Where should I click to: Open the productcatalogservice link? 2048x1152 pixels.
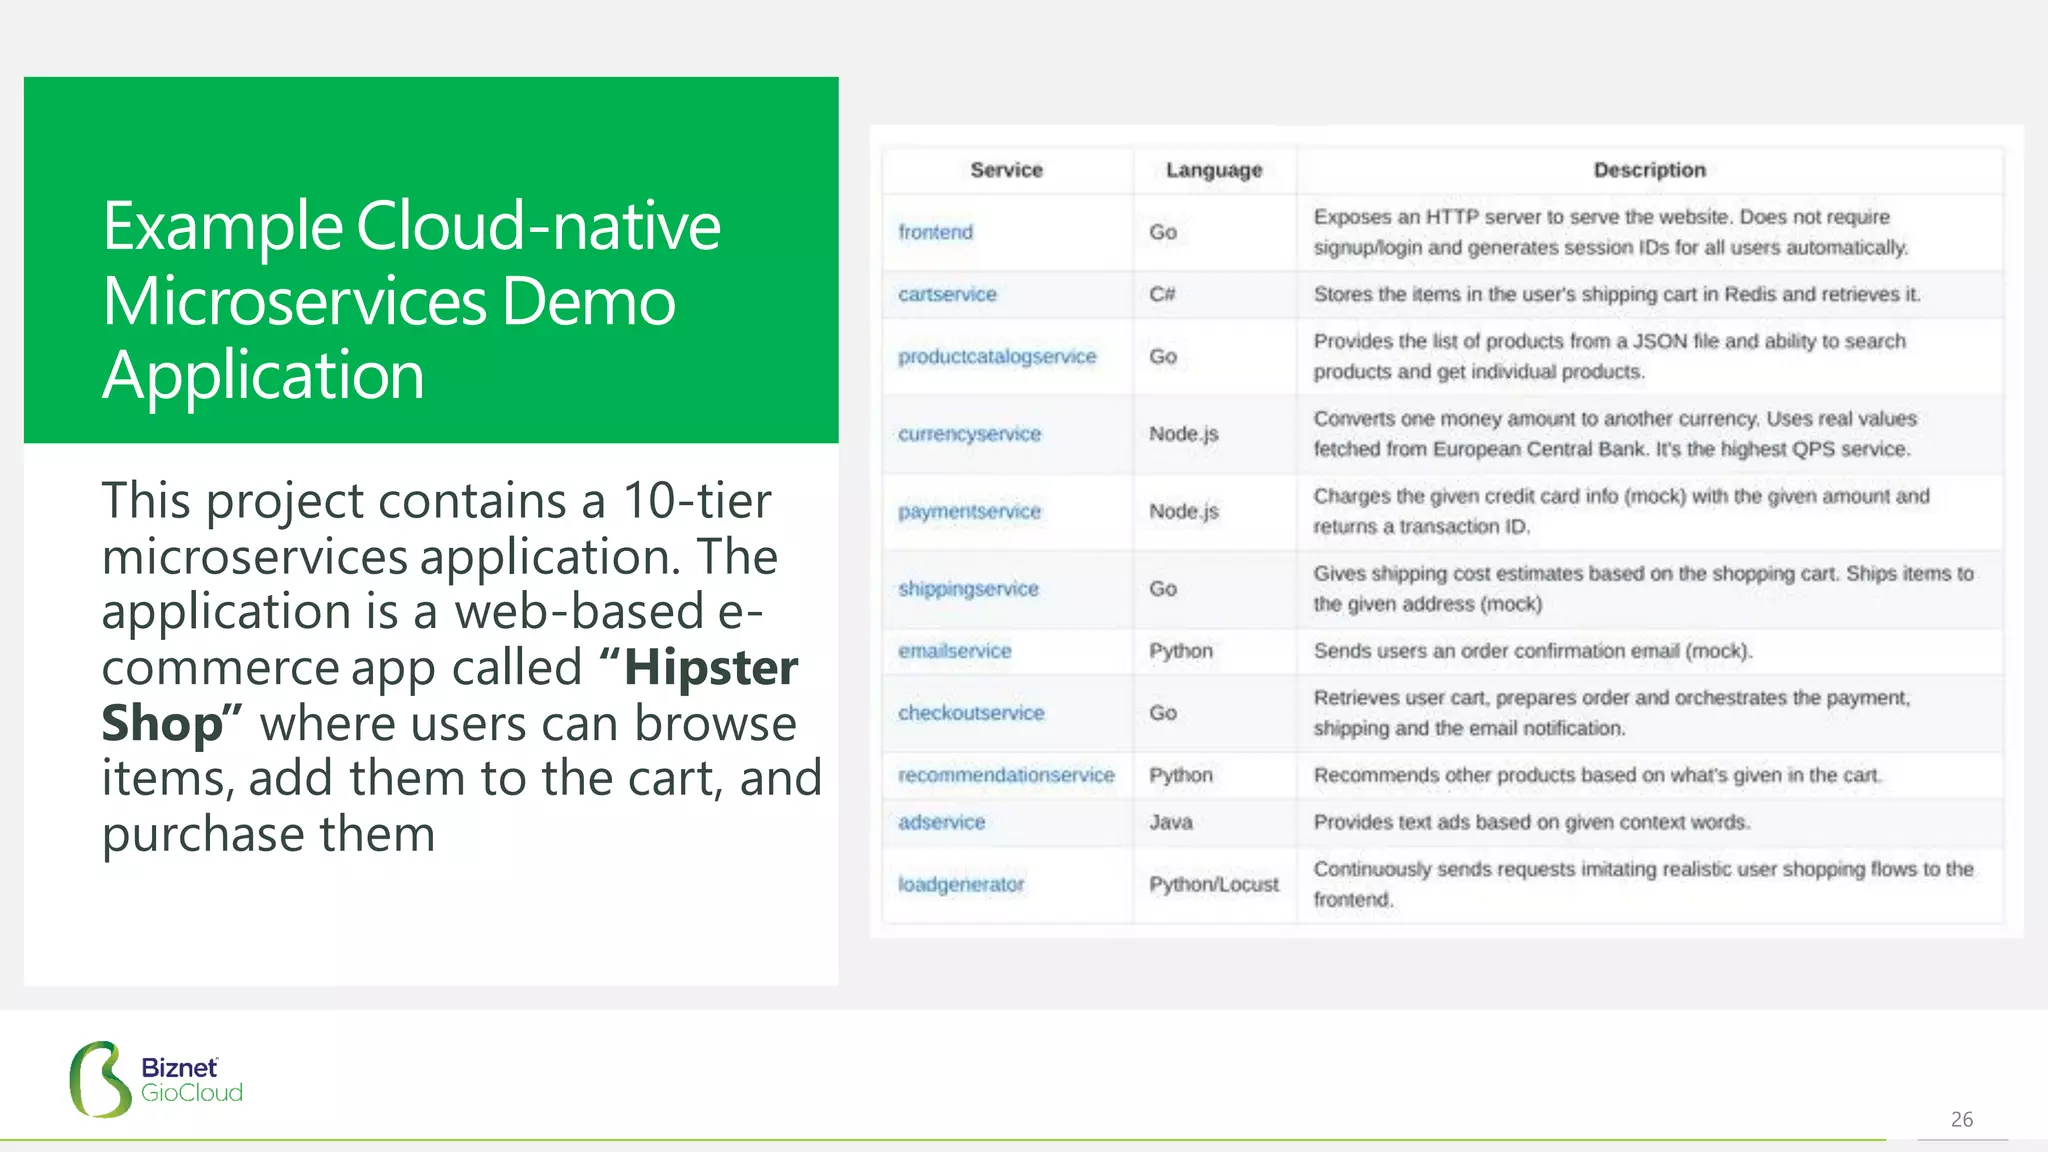[x=997, y=356]
